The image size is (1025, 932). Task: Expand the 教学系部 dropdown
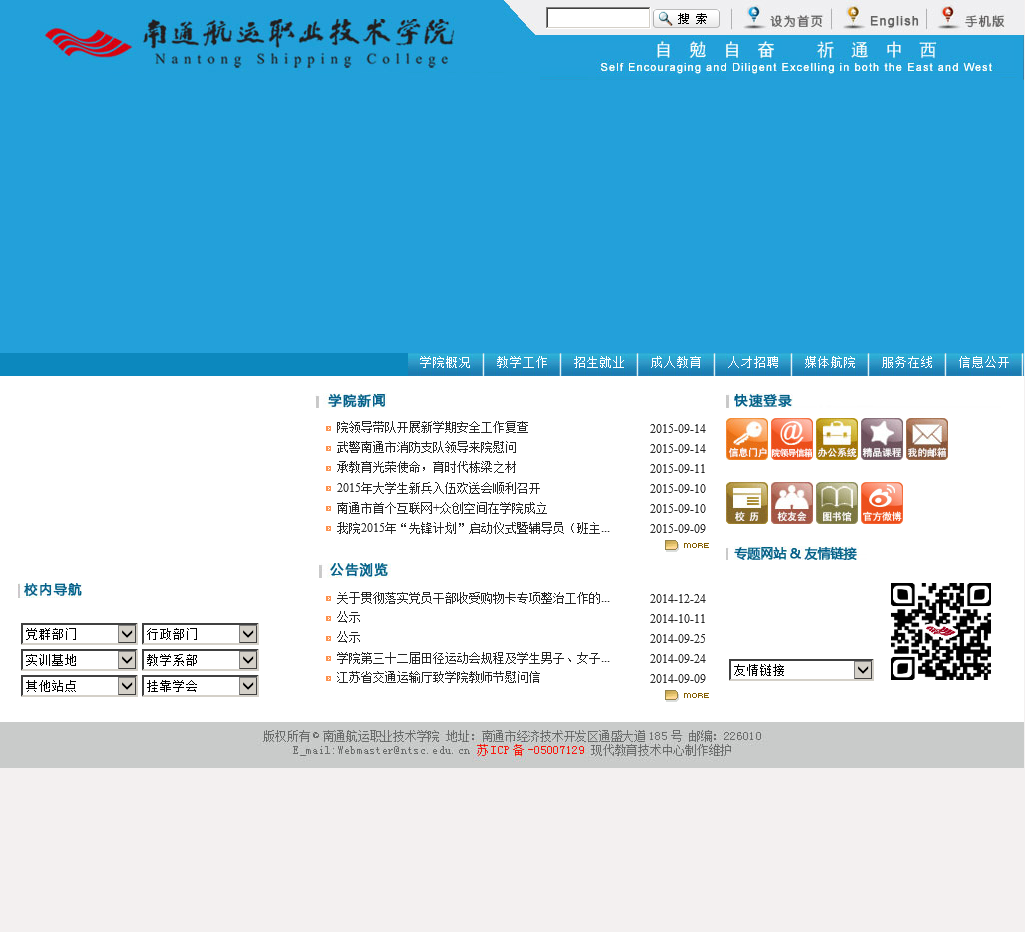pos(200,659)
